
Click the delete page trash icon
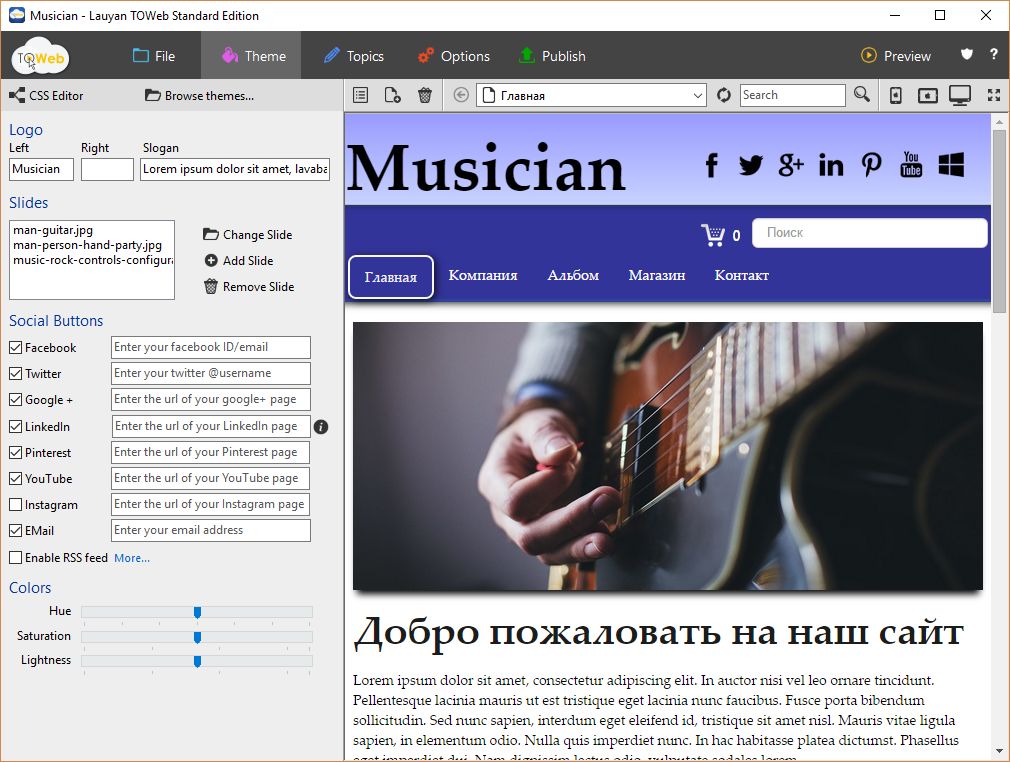click(x=424, y=94)
